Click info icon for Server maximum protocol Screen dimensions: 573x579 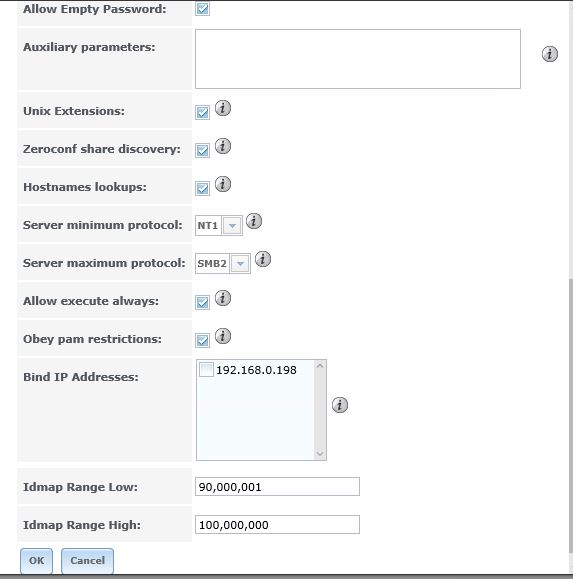pyautogui.click(x=263, y=259)
